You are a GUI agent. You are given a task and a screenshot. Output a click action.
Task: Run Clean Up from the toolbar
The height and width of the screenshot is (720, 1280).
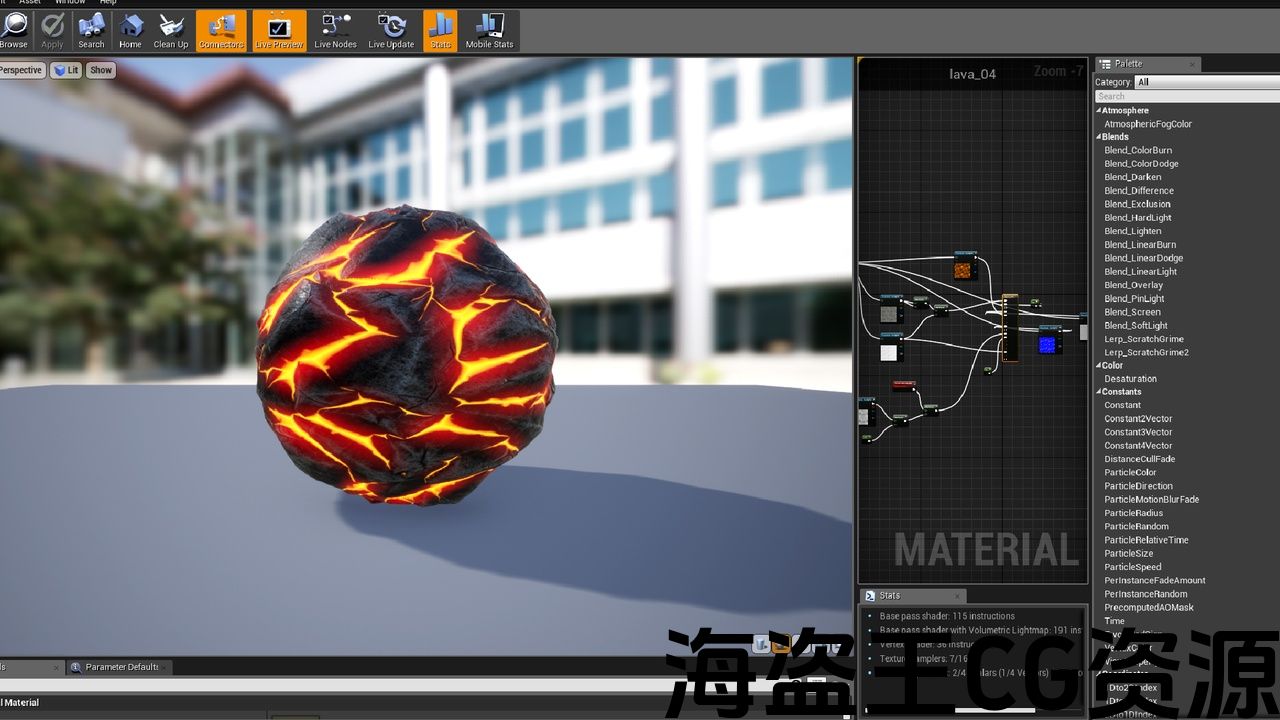pos(170,31)
